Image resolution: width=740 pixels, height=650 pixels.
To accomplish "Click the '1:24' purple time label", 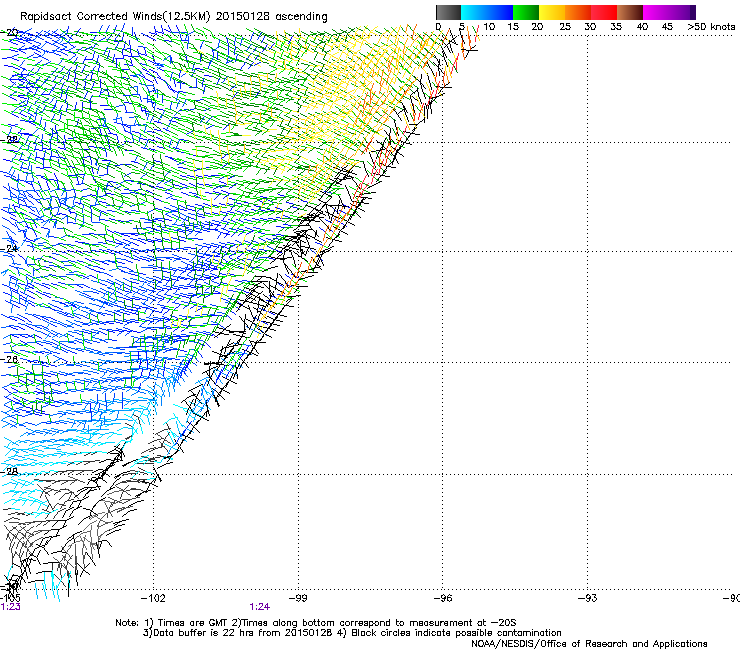I will pos(260,607).
